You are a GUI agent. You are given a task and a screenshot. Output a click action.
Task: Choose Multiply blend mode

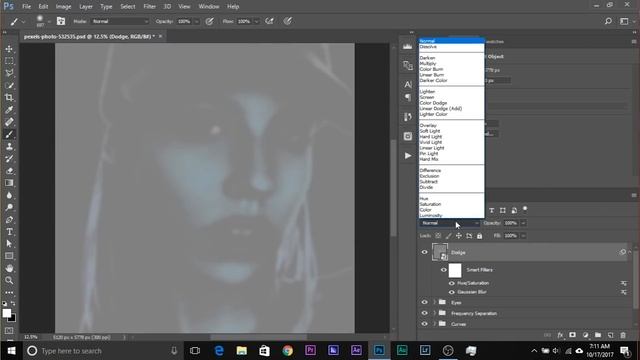coord(428,64)
